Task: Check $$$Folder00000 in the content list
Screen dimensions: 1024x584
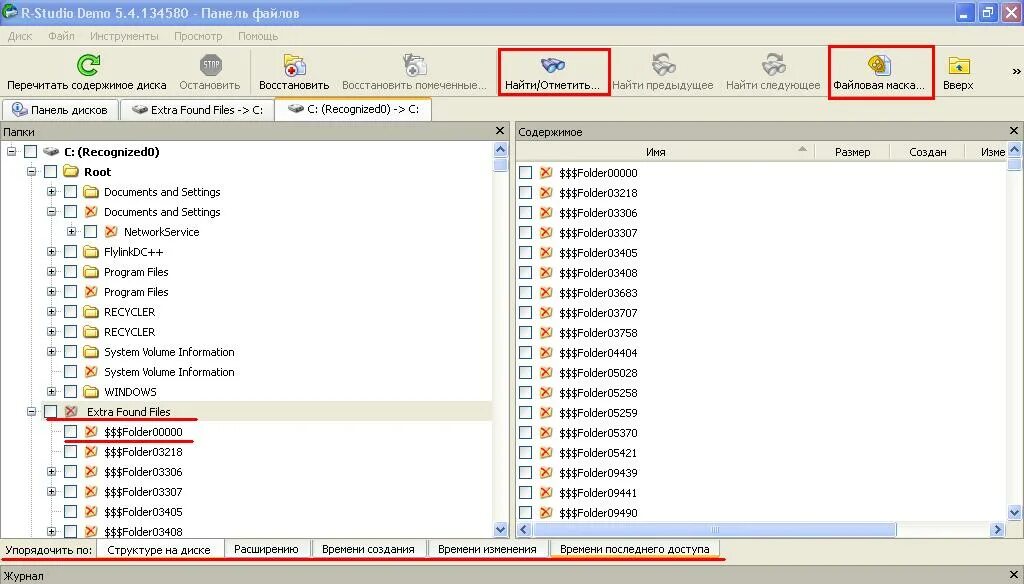Action: (525, 172)
